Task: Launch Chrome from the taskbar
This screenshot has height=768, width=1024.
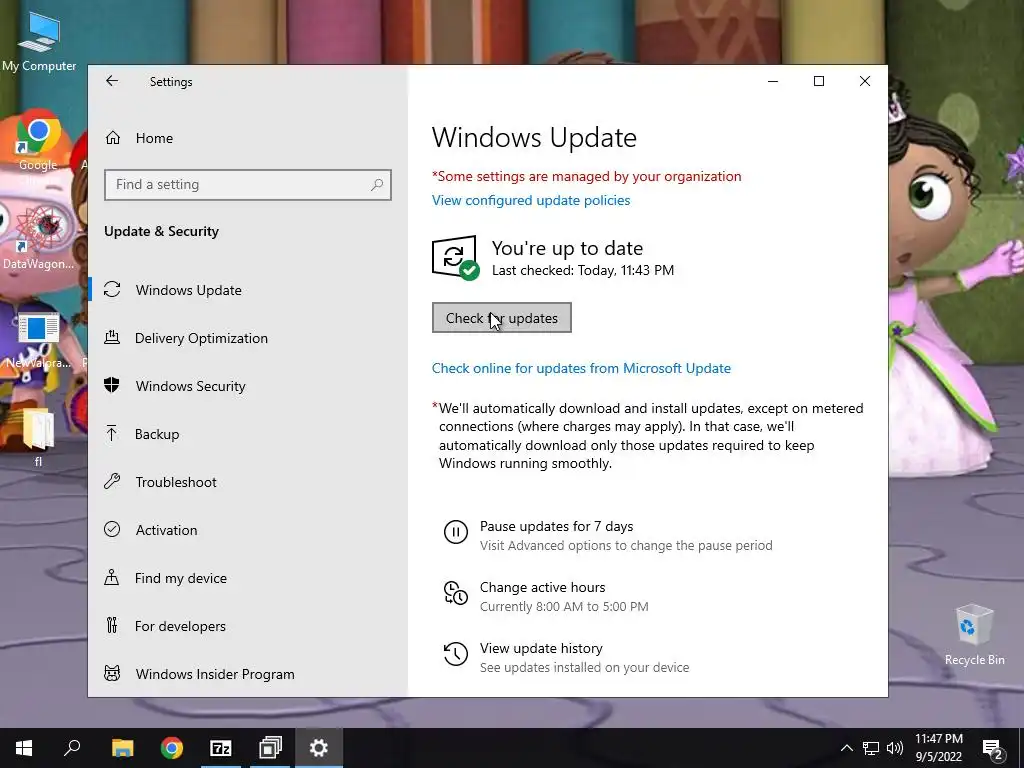Action: (x=172, y=748)
